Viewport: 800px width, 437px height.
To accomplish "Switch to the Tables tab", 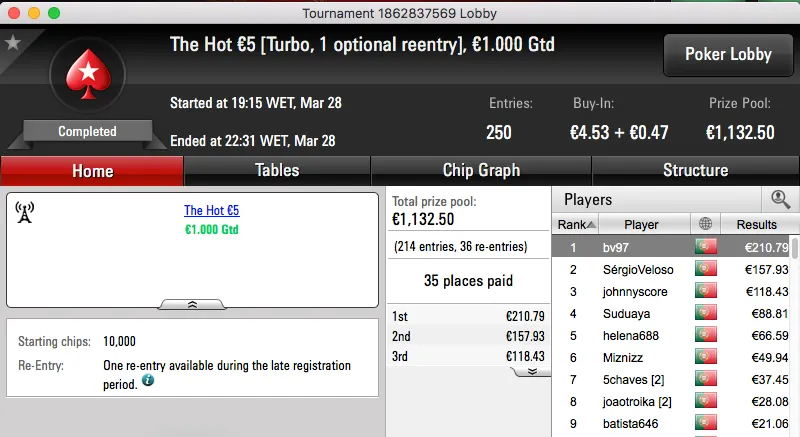I will pos(277,170).
